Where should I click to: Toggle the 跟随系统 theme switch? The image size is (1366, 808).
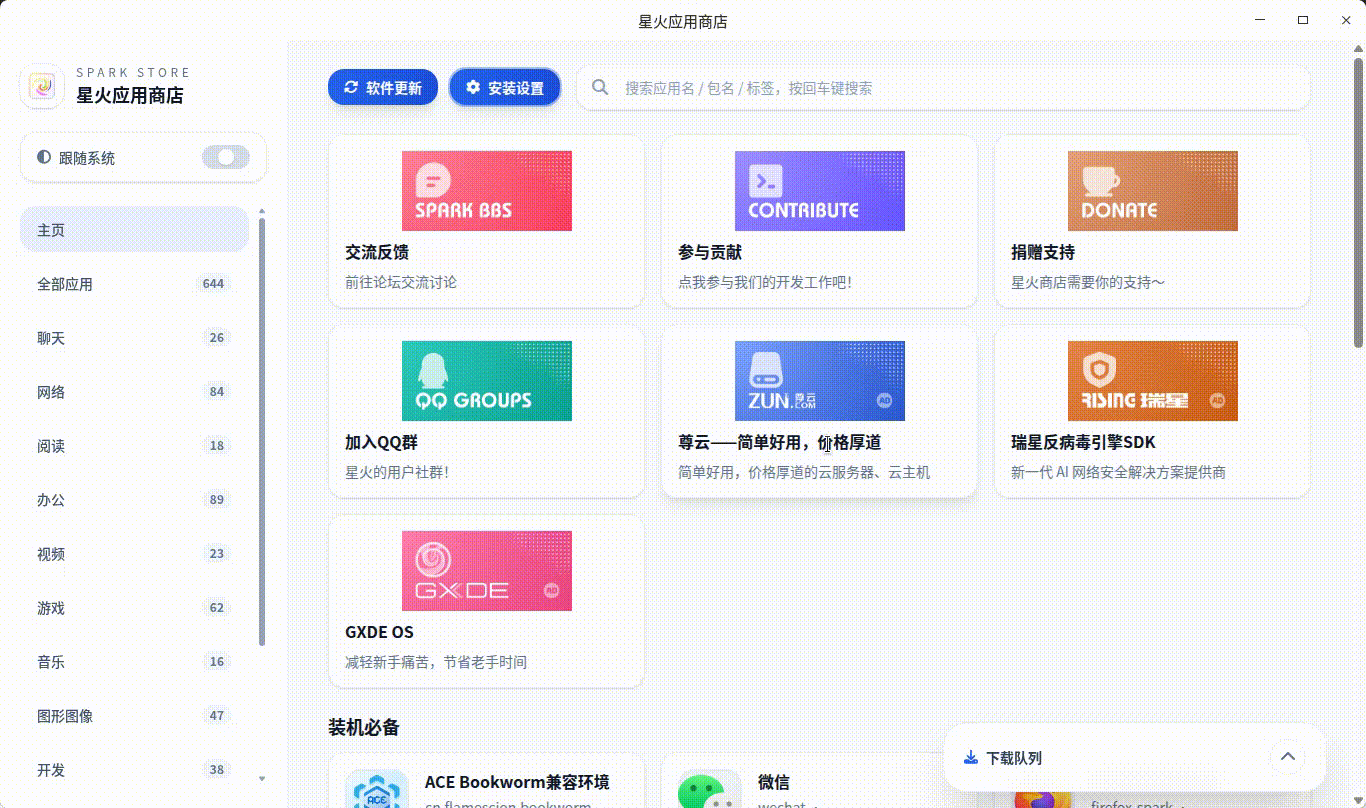tap(226, 157)
